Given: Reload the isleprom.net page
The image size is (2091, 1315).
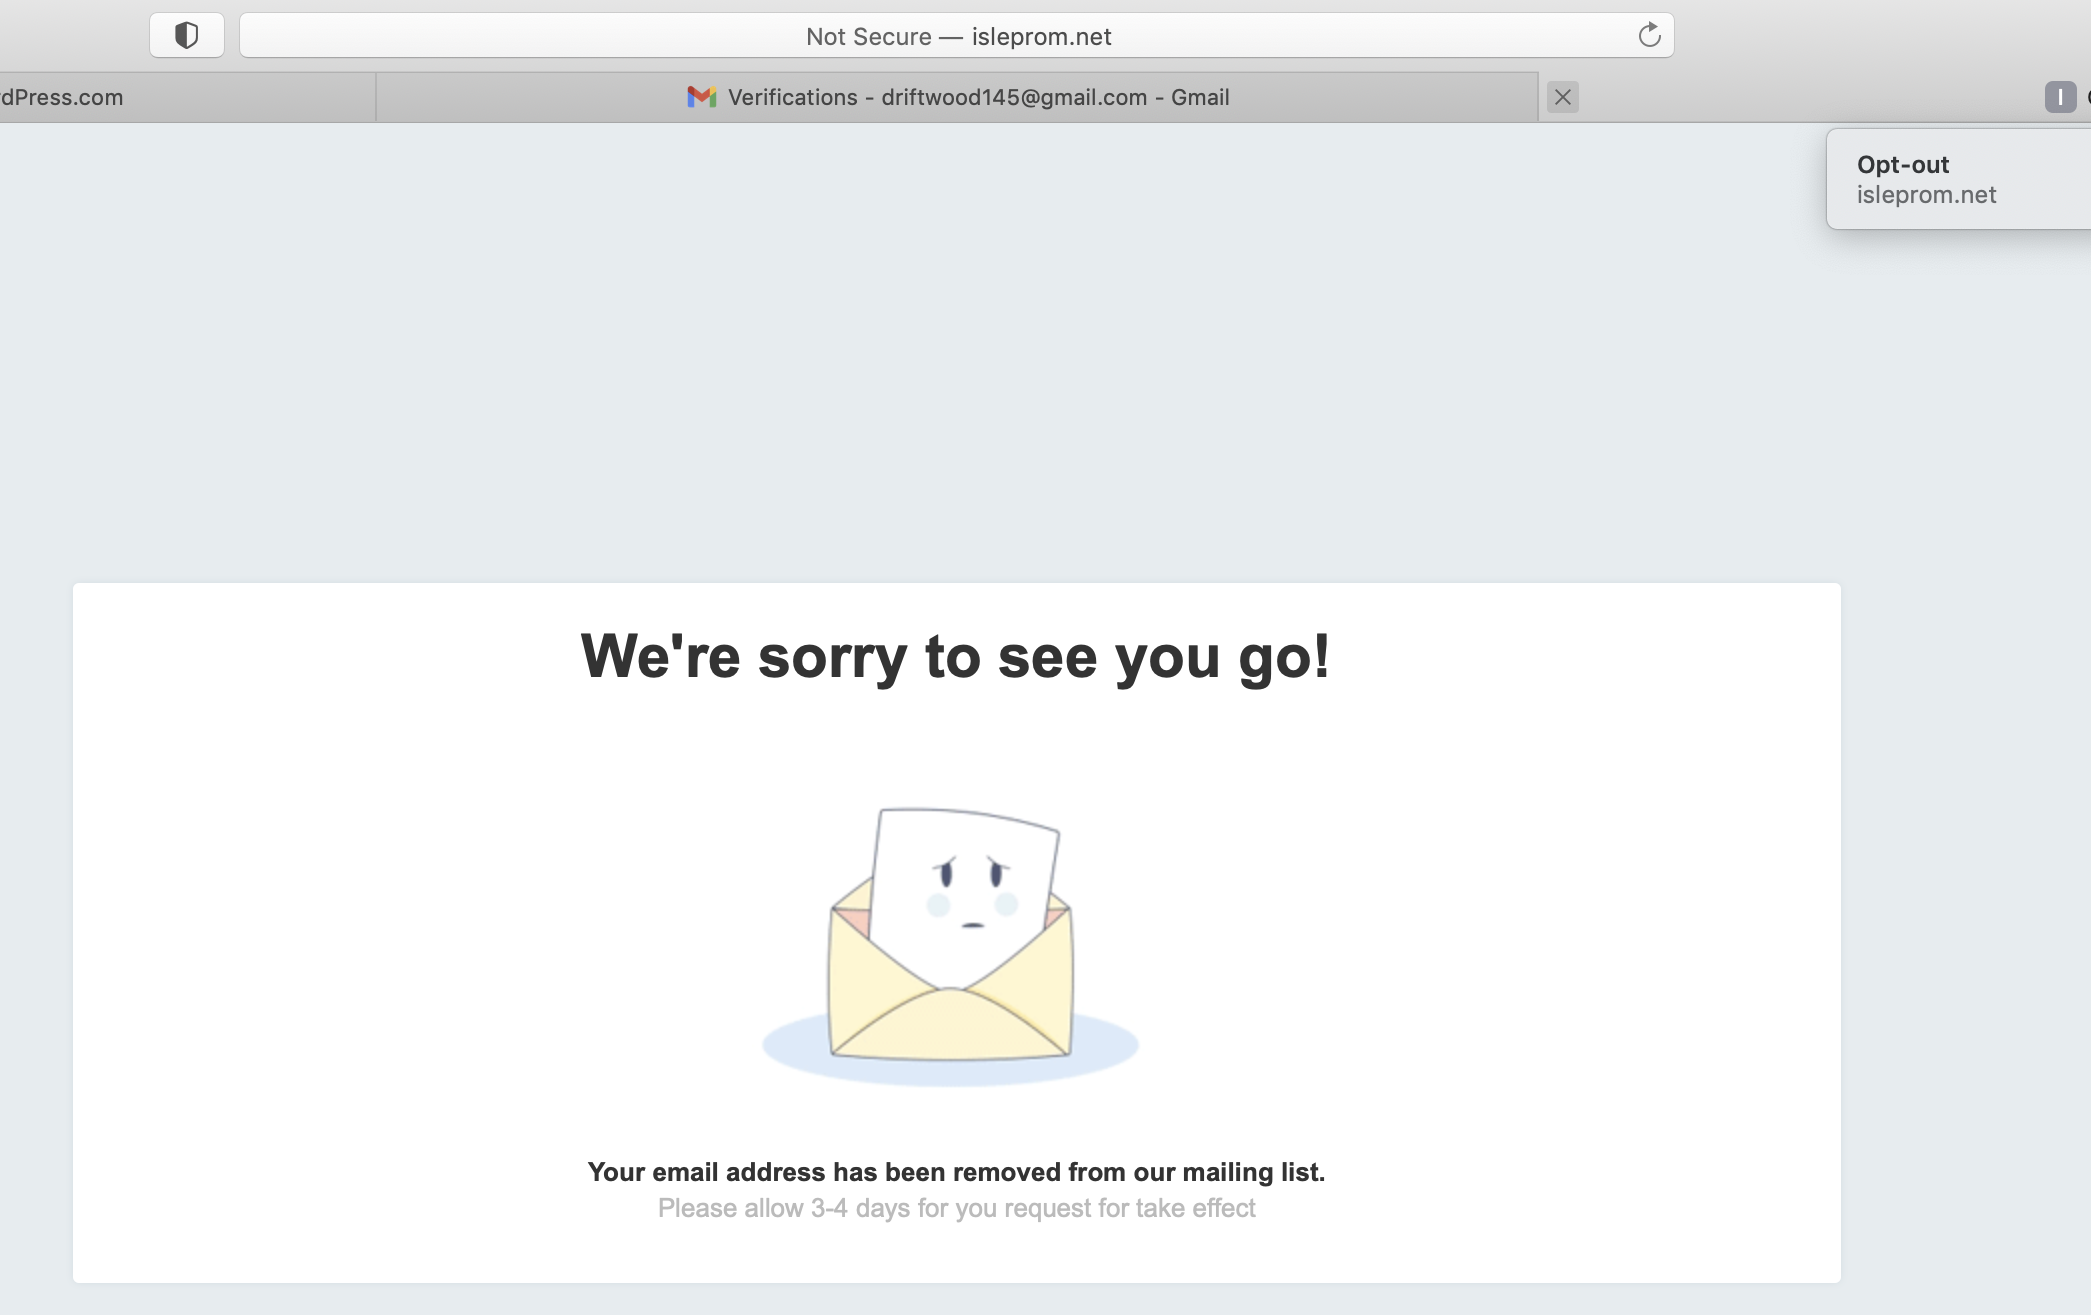Looking at the screenshot, I should [1649, 36].
